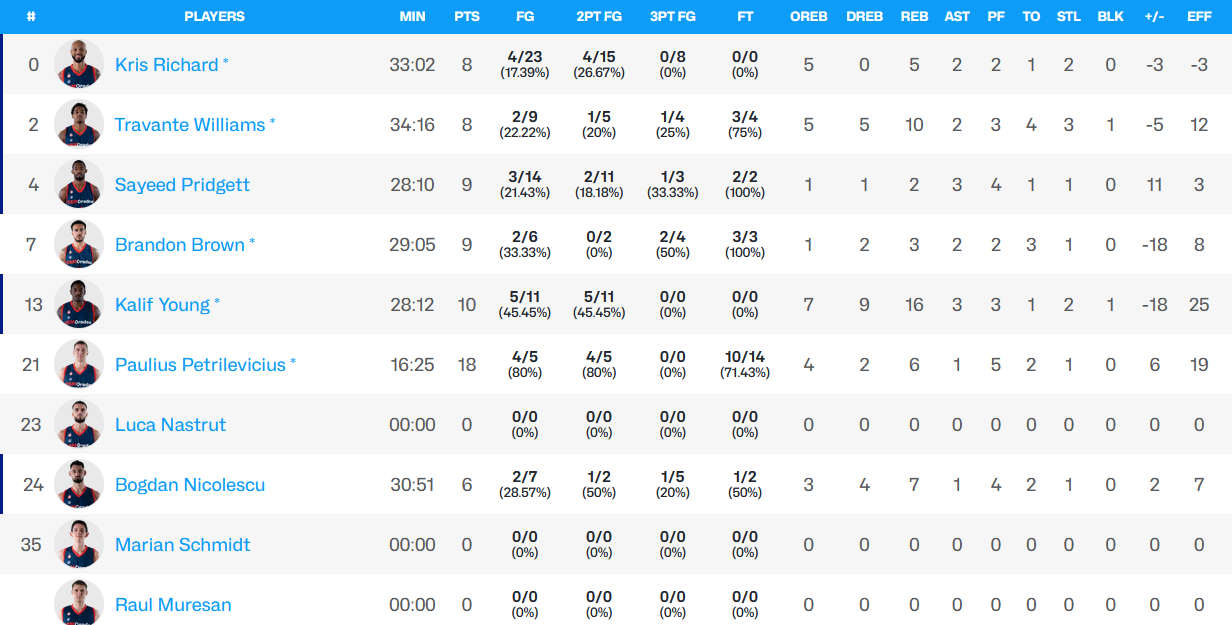Click Bogdan Nicolescu's player photo
The height and width of the screenshot is (625, 1232).
click(79, 484)
